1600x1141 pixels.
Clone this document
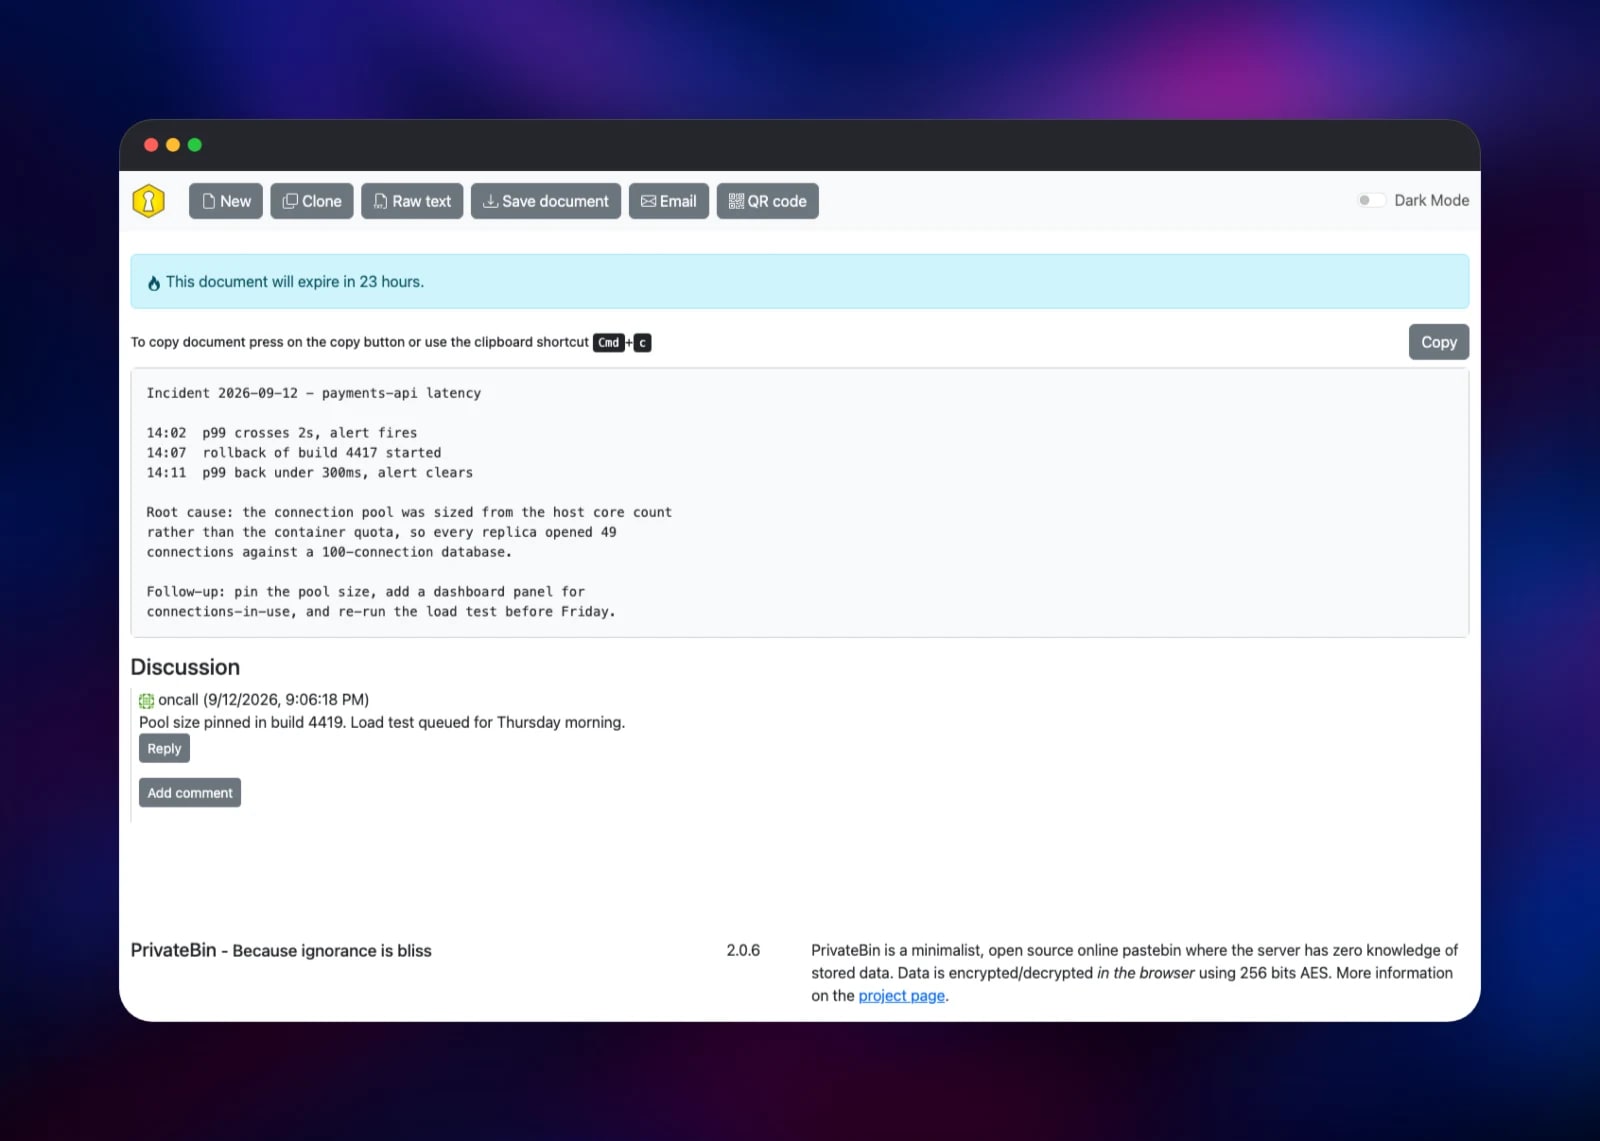coord(312,201)
